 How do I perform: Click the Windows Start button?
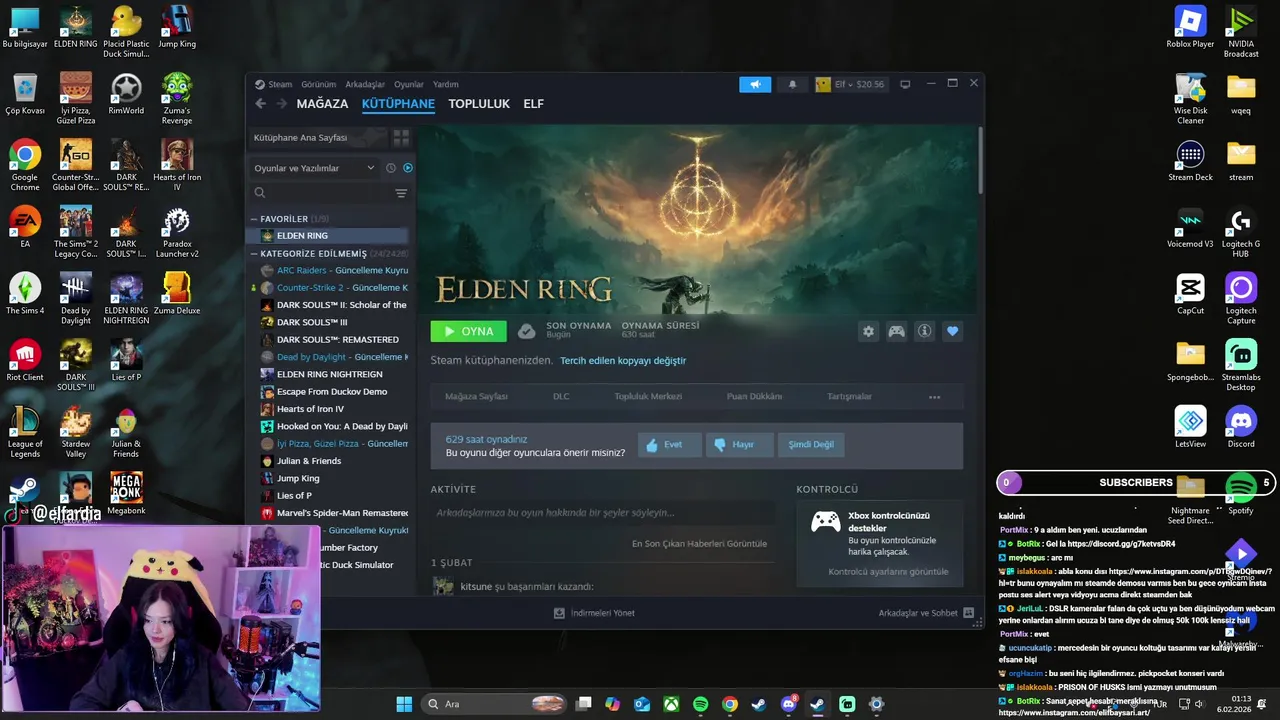tap(404, 704)
